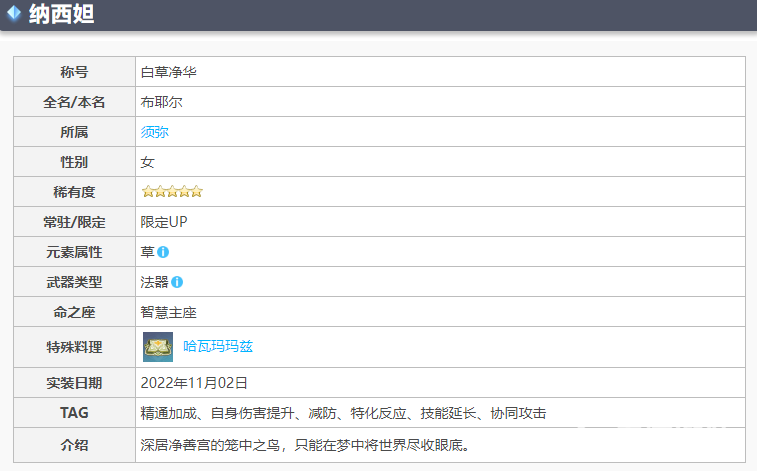The height and width of the screenshot is (471, 757).
Task: Click the 性别 row label
Action: pyautogui.click(x=74, y=162)
